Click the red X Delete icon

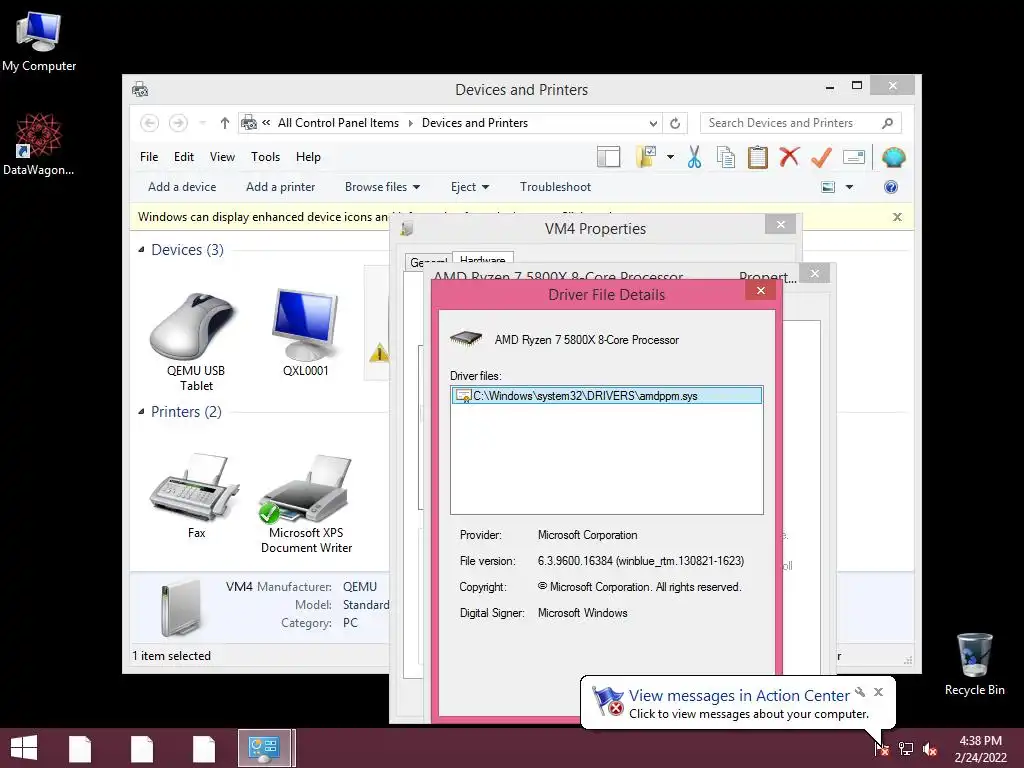coord(790,157)
